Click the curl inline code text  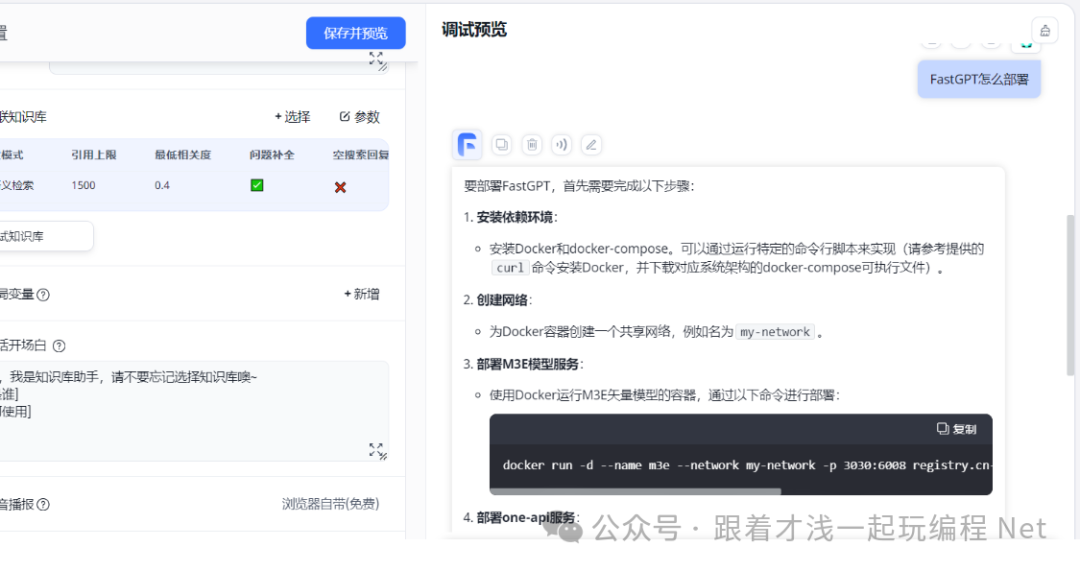tap(510, 268)
